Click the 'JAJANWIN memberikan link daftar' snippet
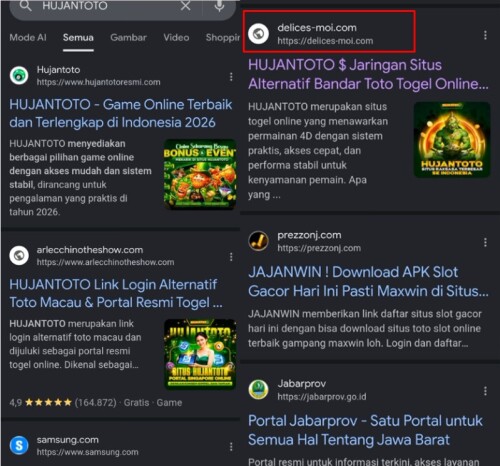This screenshot has width=500, height=466. (x=365, y=329)
